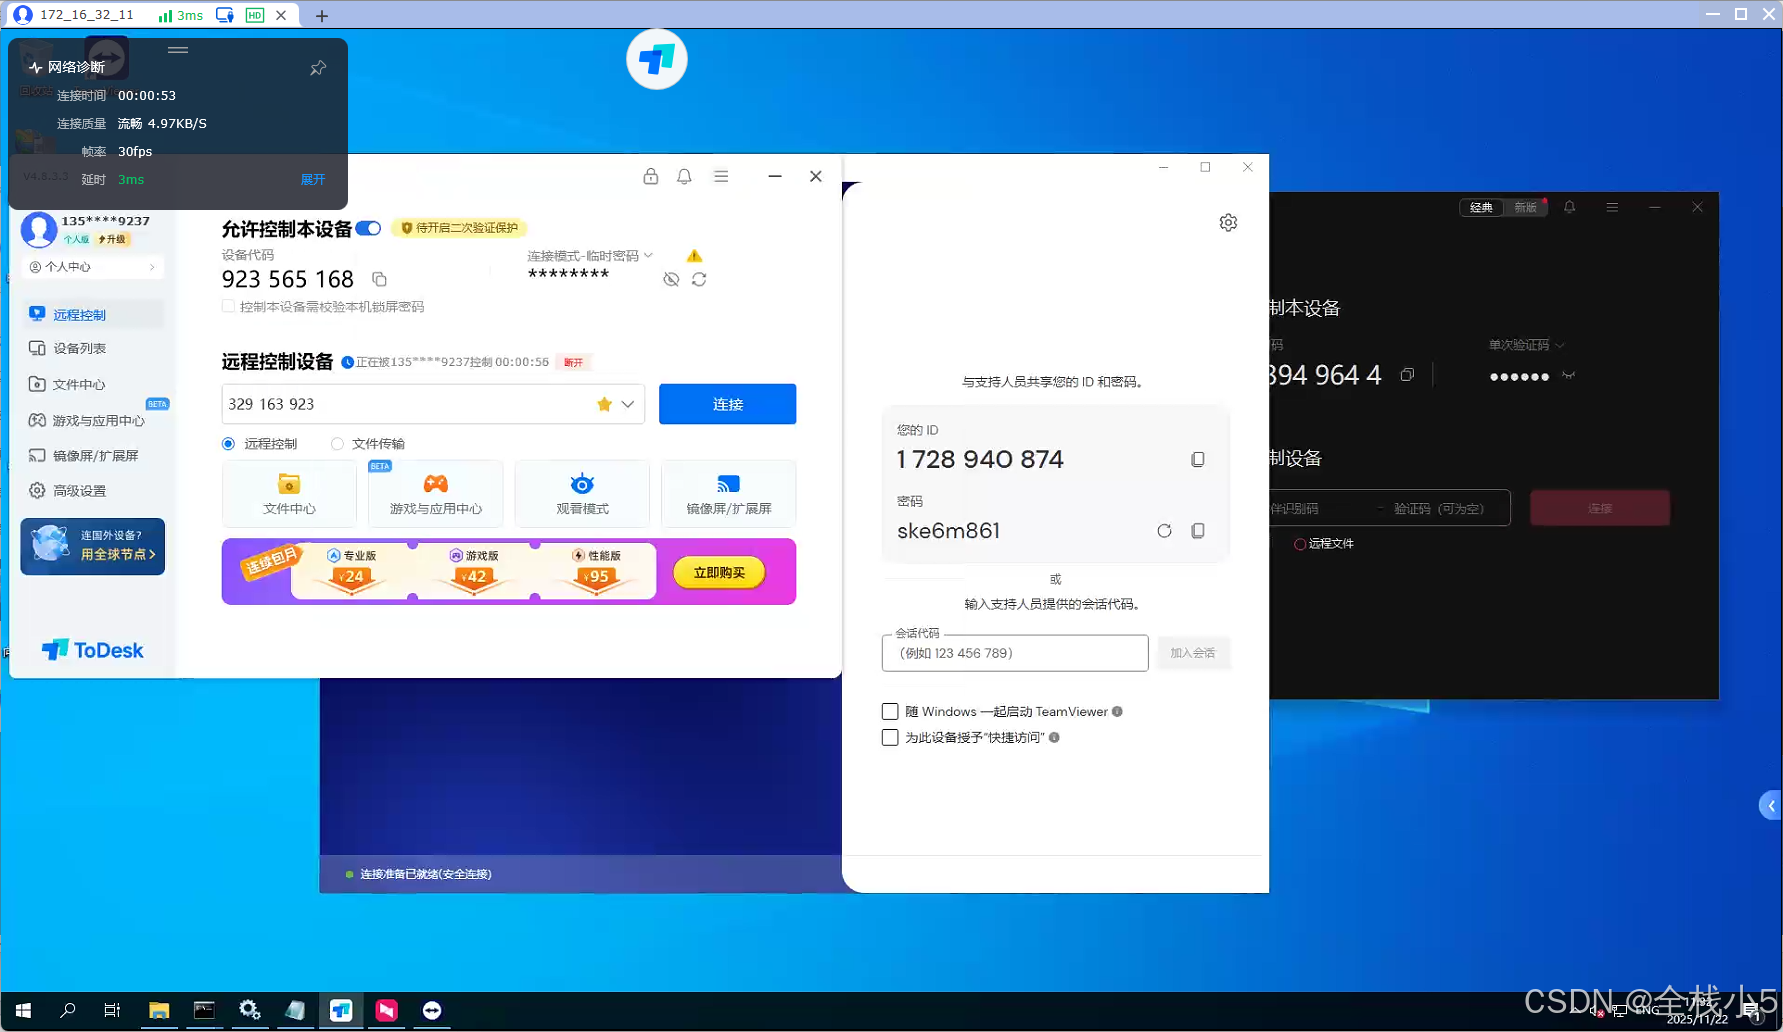Viewport: 1783px width, 1032px height.
Task: Click the yellow warning triangle icon
Action: click(x=694, y=256)
